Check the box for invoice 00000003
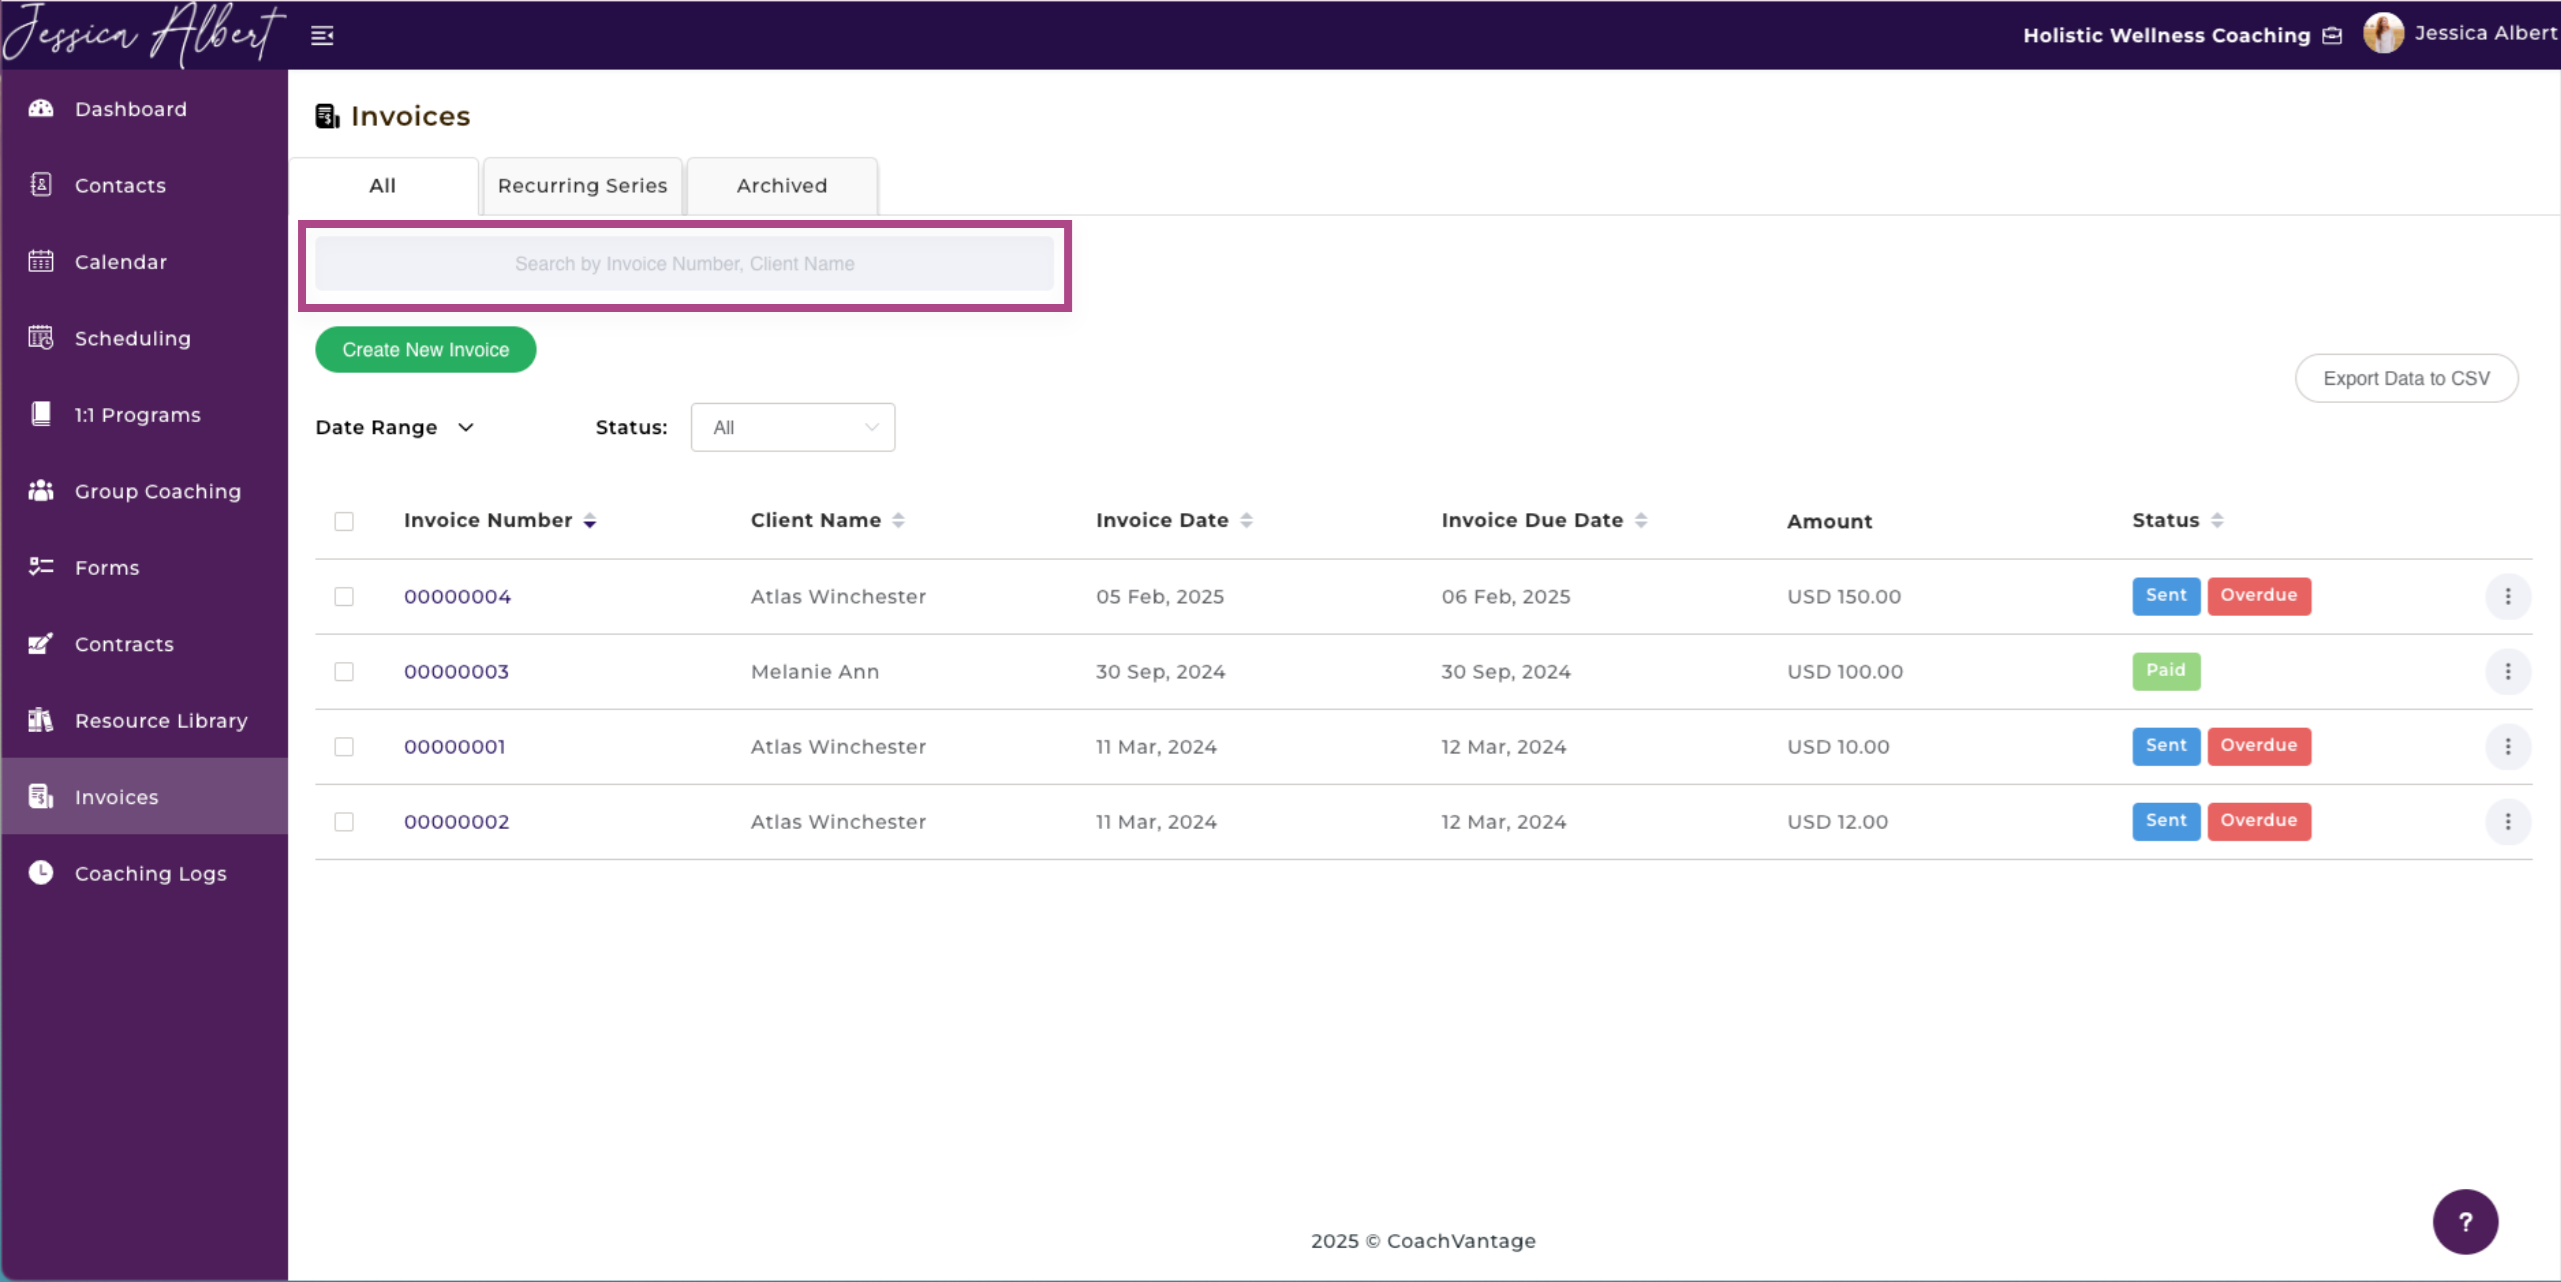The height and width of the screenshot is (1282, 2561). click(344, 671)
